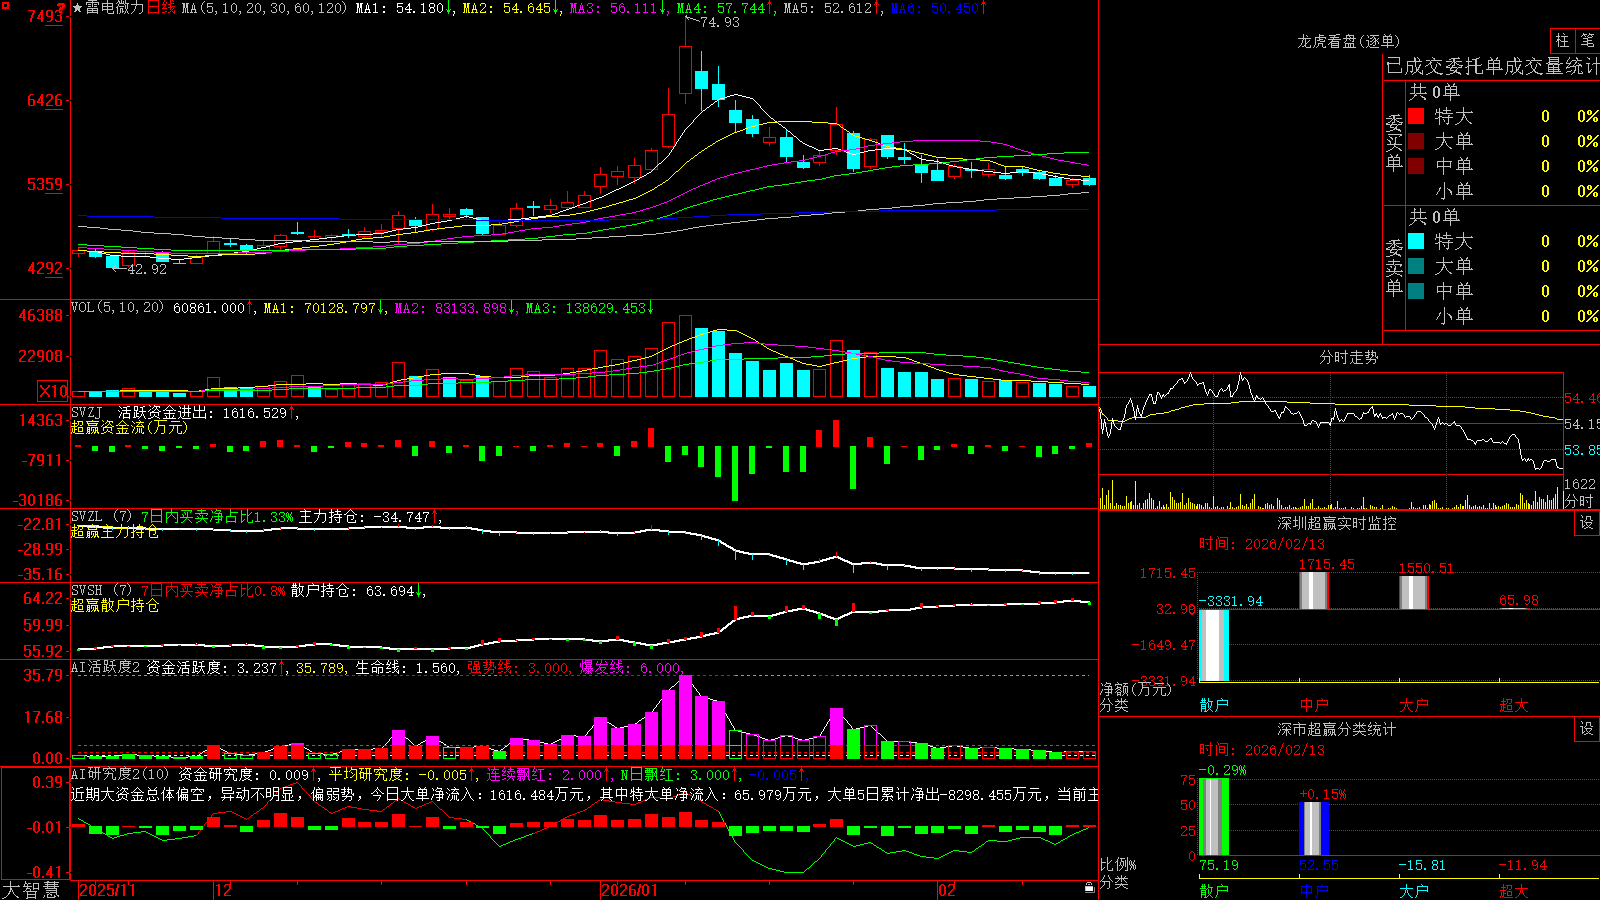1600x900 pixels.
Task: Click 超大 category label in 实时监控 chart
Action: tap(1514, 705)
